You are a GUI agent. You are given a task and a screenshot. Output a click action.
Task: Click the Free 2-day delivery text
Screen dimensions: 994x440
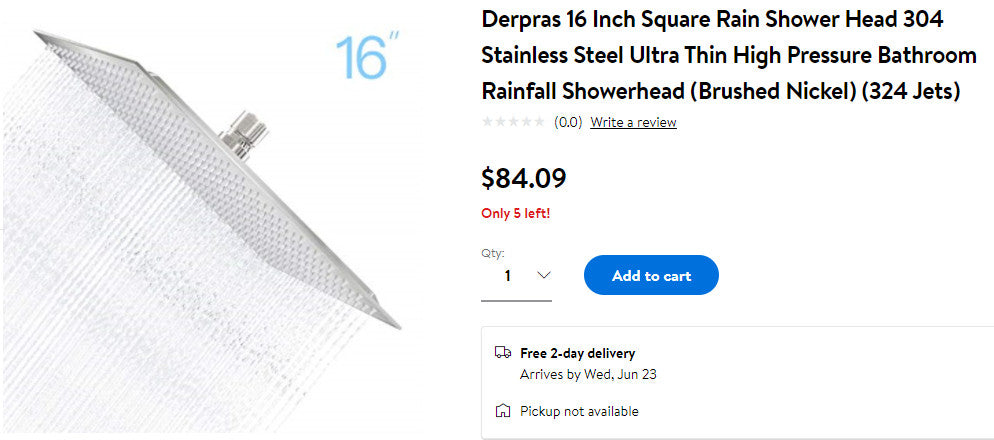(577, 353)
